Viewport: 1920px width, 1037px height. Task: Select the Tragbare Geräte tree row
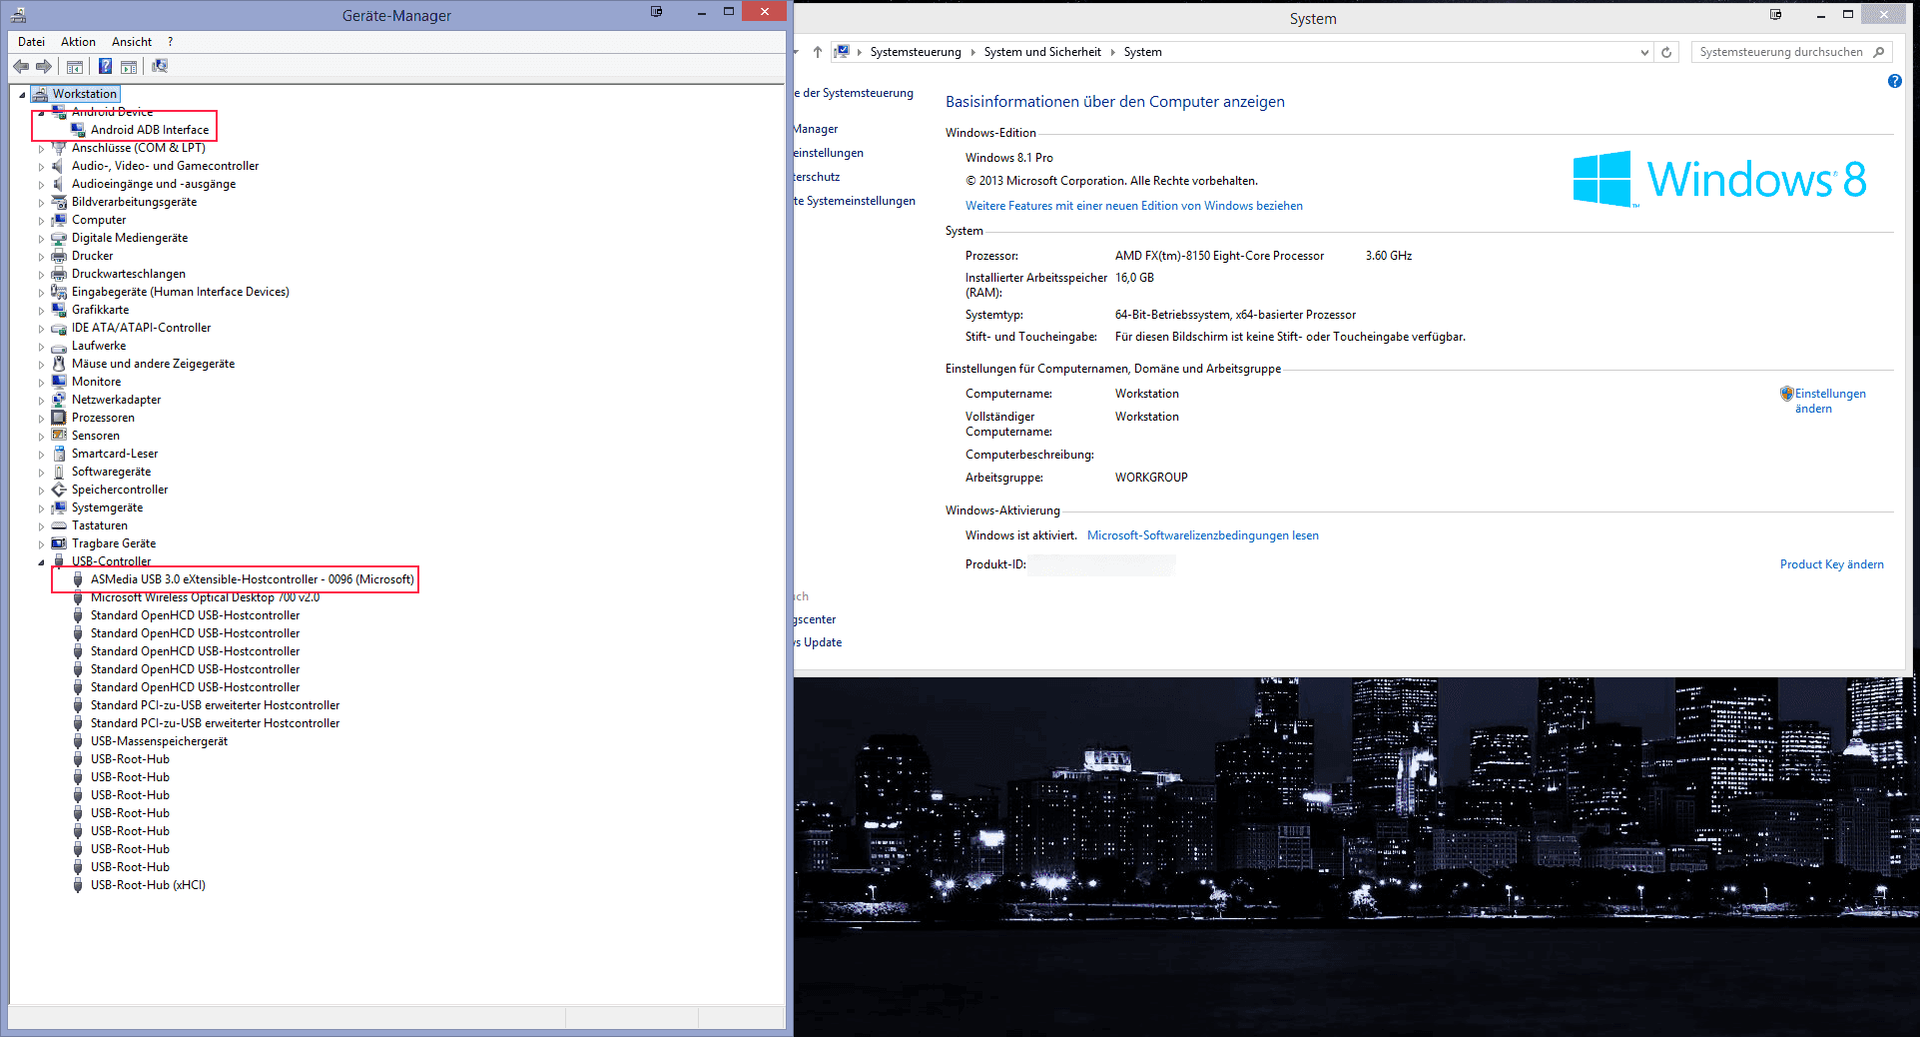[x=113, y=544]
